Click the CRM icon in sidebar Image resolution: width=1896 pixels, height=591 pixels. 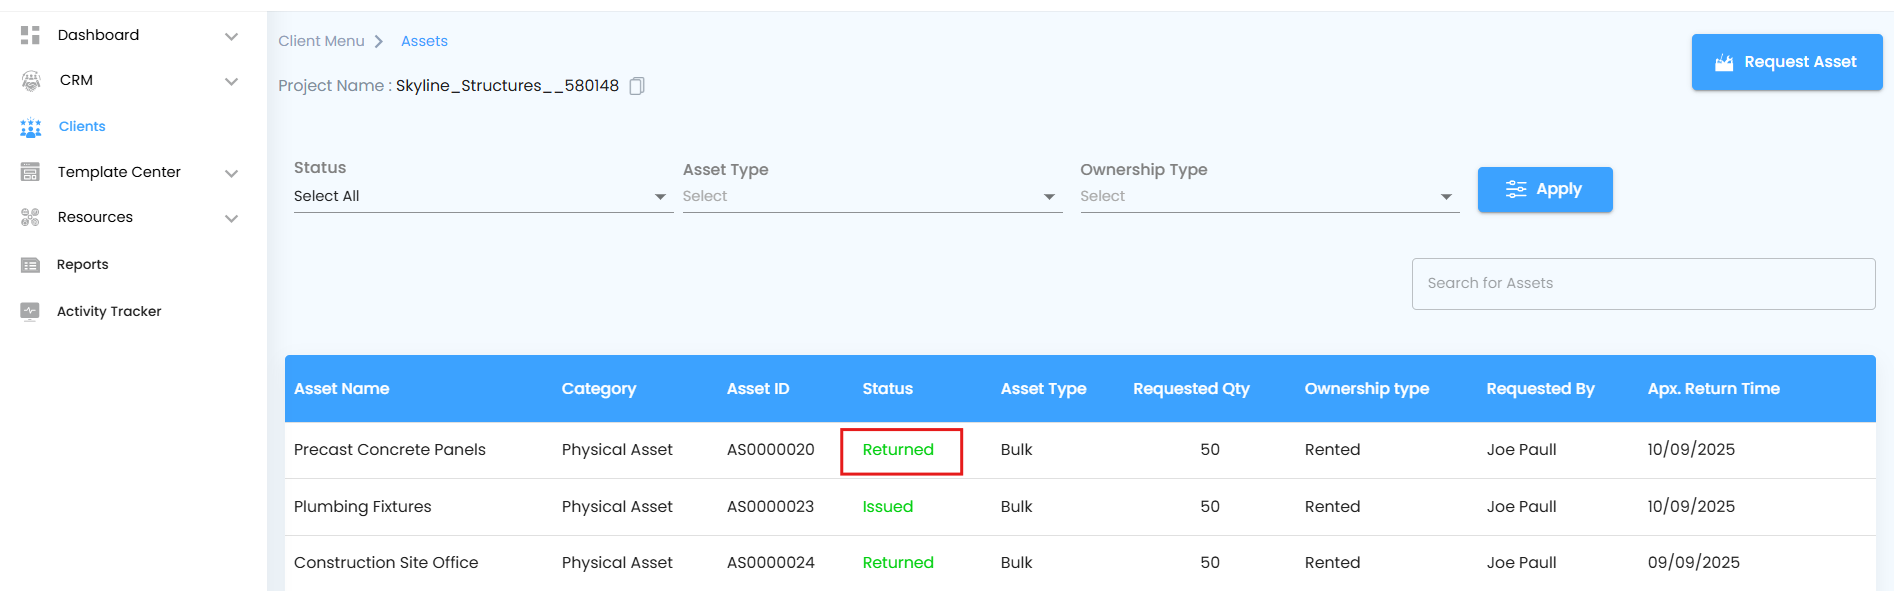(x=31, y=81)
